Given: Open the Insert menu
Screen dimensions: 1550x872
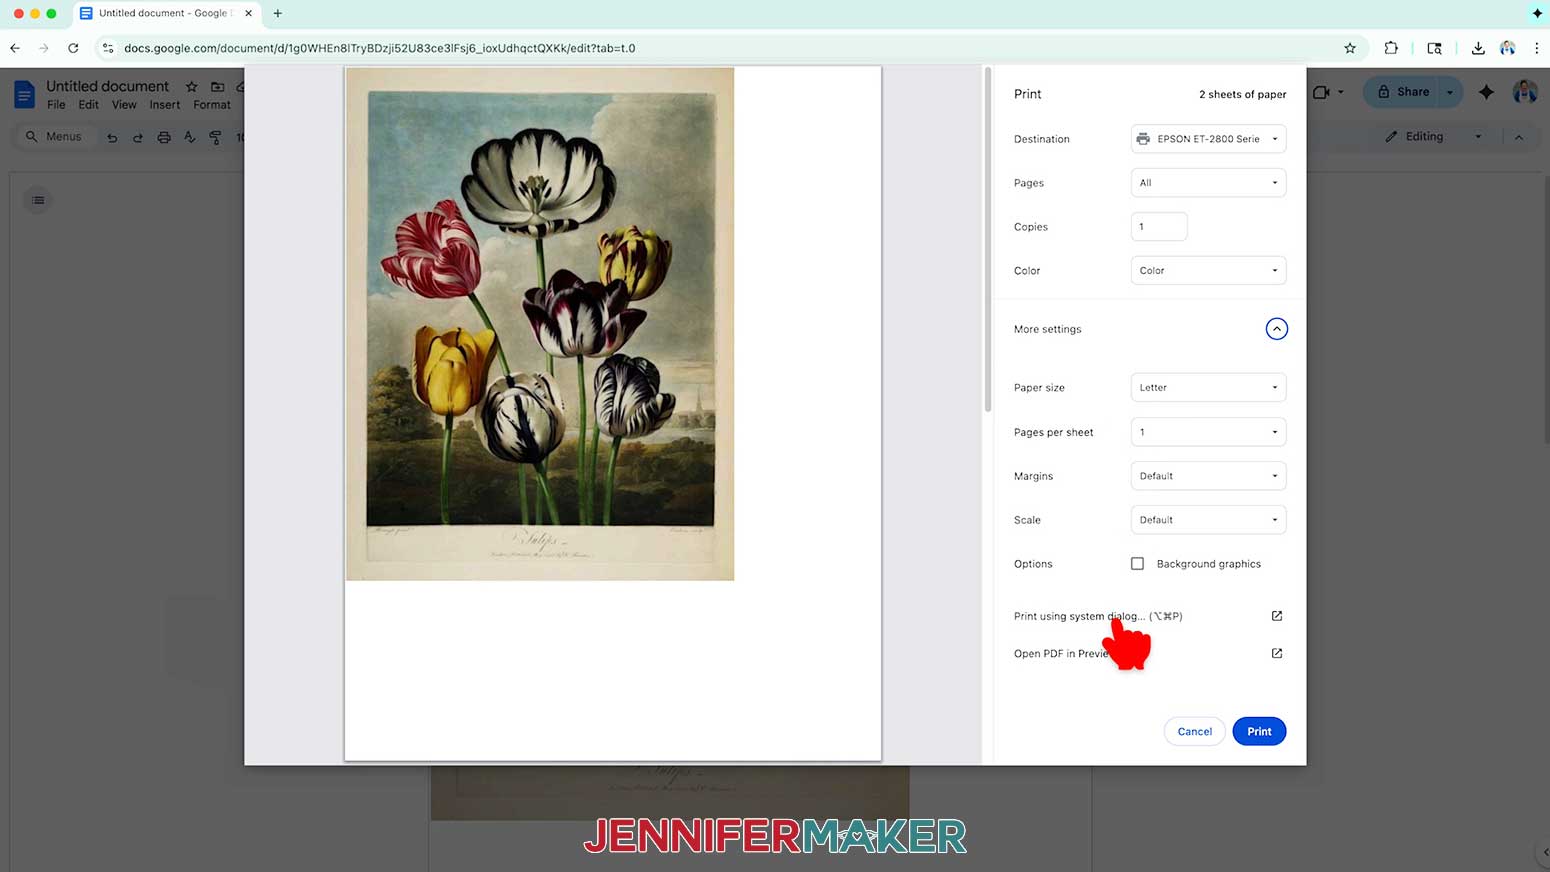Looking at the screenshot, I should click(x=165, y=105).
